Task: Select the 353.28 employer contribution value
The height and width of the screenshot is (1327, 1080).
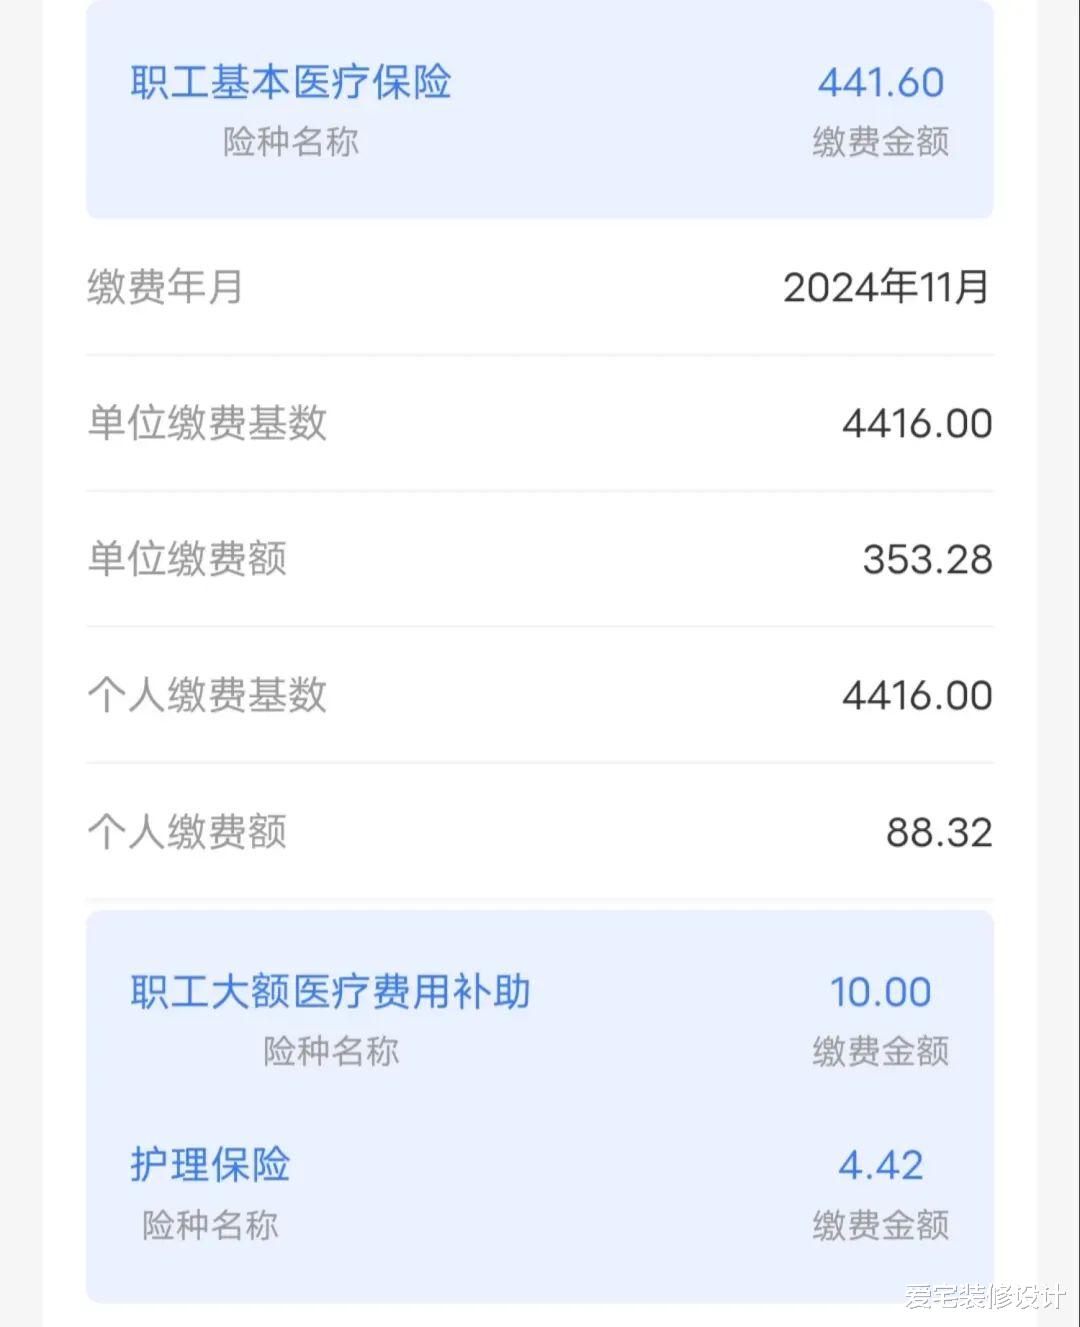Action: (927, 560)
